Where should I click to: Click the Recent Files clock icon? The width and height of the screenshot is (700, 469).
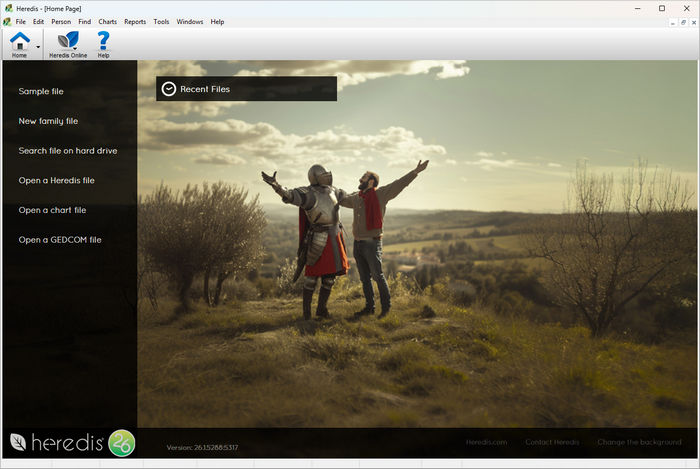(169, 89)
